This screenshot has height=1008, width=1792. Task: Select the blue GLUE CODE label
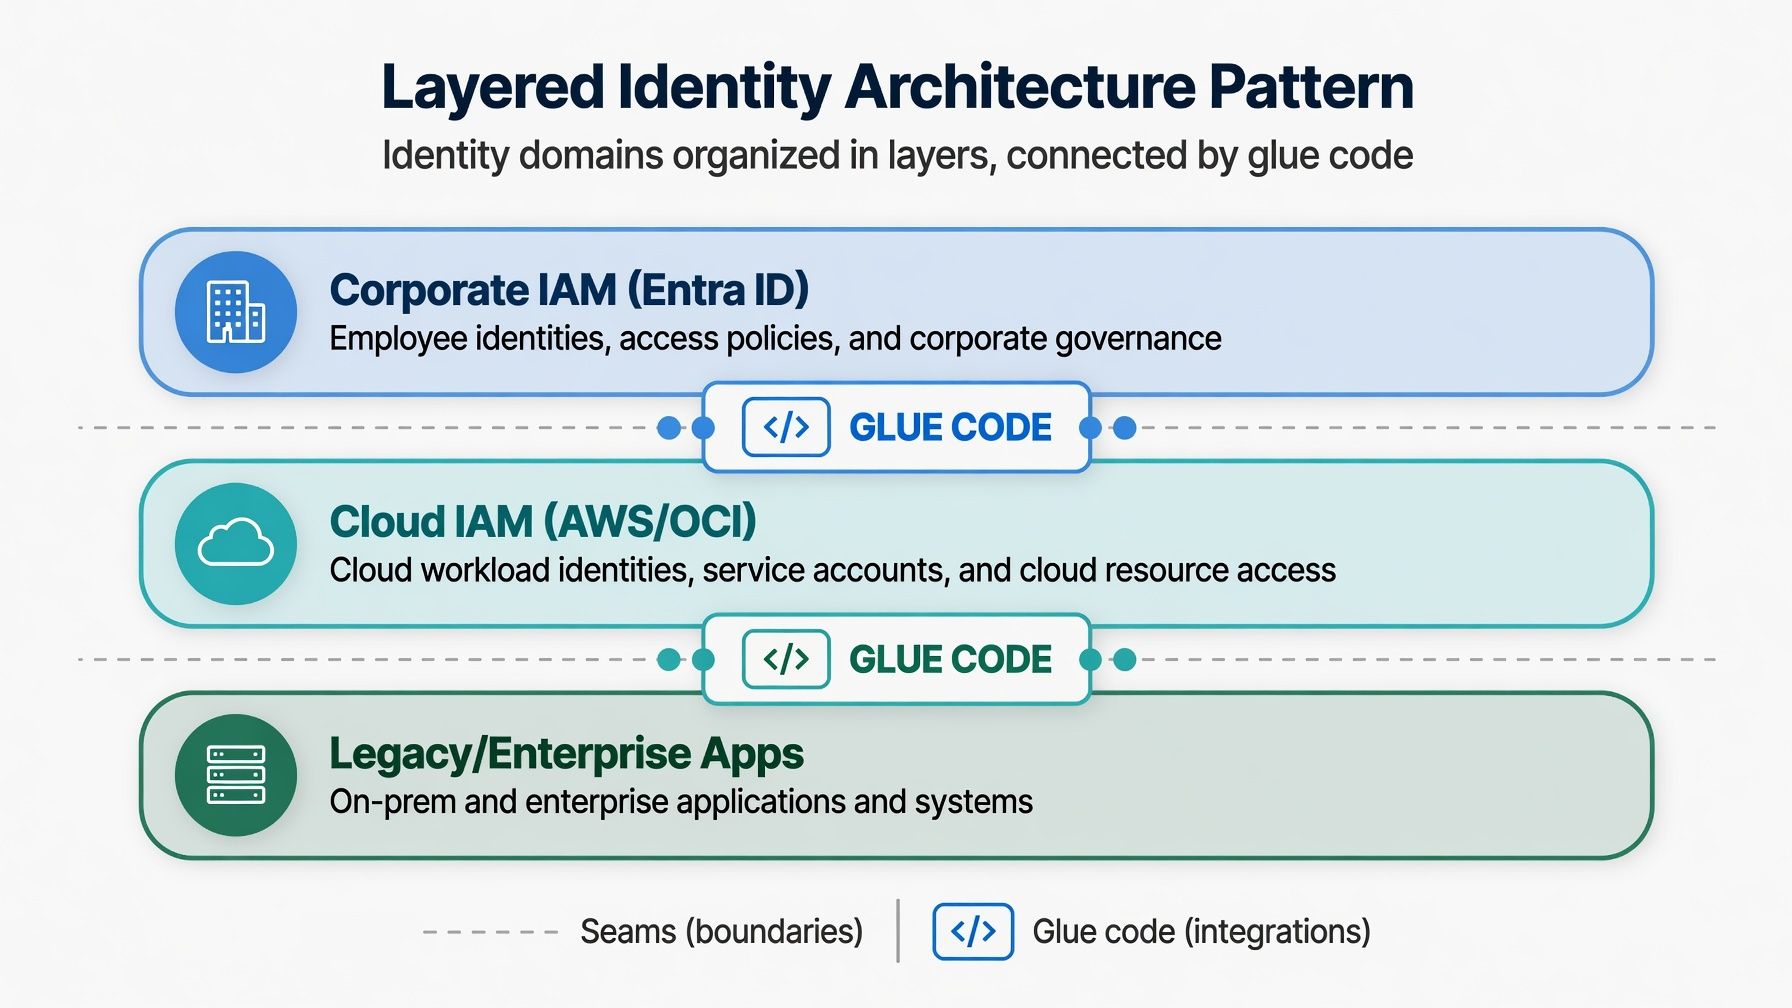950,428
